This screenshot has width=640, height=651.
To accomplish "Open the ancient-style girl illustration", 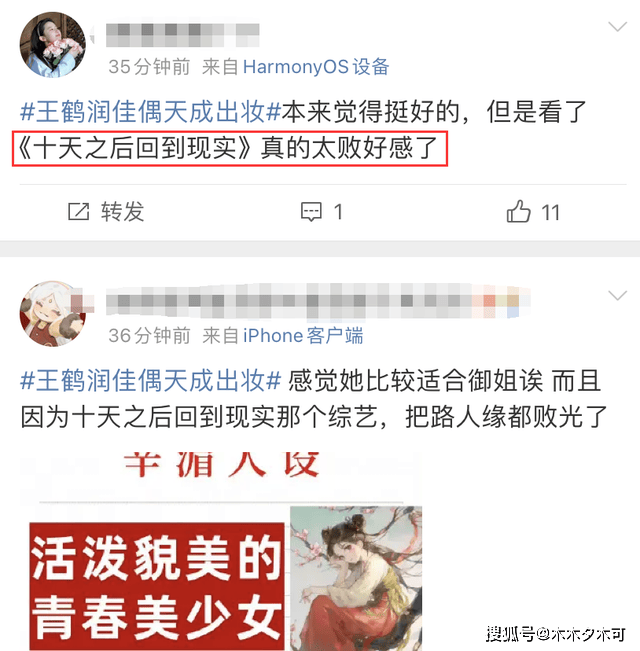I will 356,578.
